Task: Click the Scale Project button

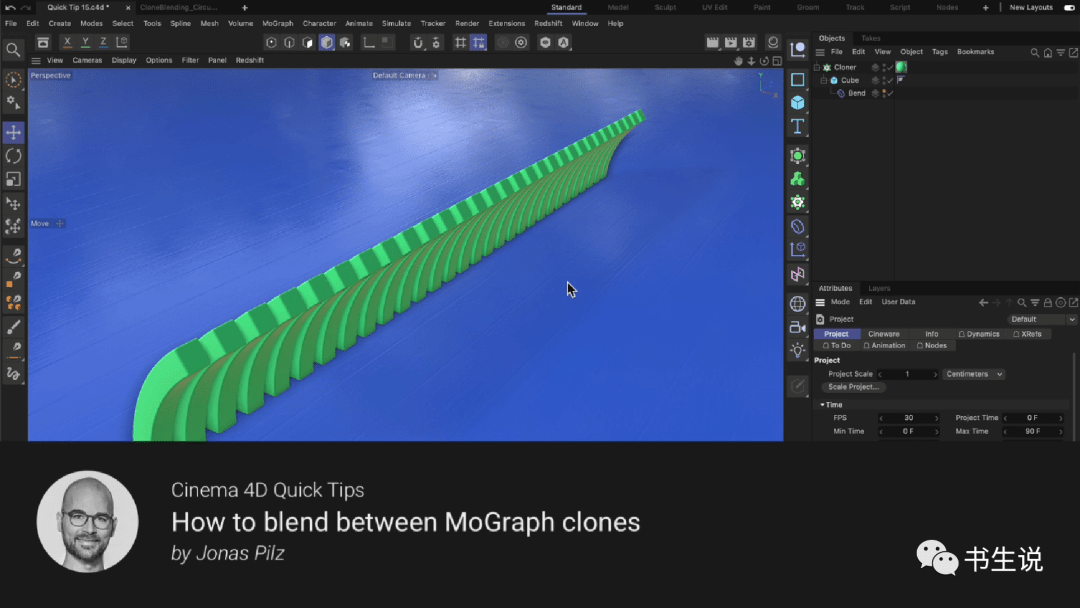Action: coord(853,387)
